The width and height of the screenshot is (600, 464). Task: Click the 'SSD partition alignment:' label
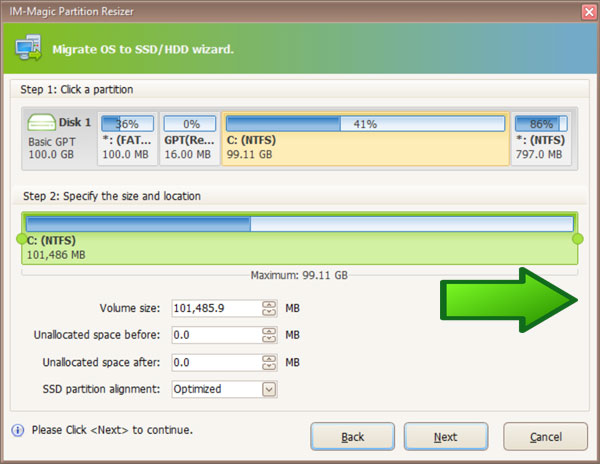click(101, 389)
